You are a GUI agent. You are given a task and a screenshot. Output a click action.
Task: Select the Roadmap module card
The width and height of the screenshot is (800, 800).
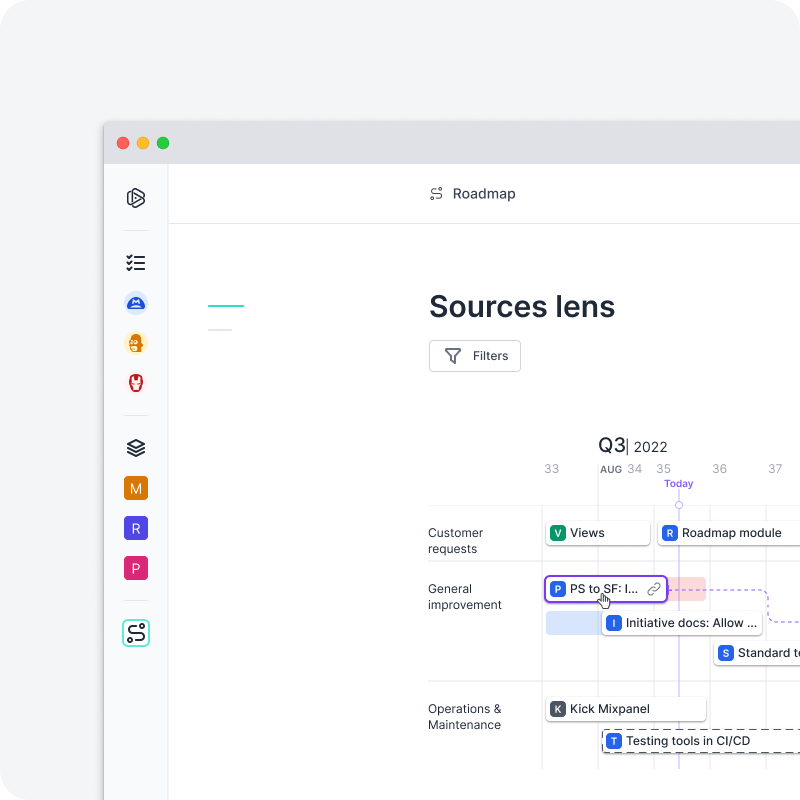[x=727, y=533]
